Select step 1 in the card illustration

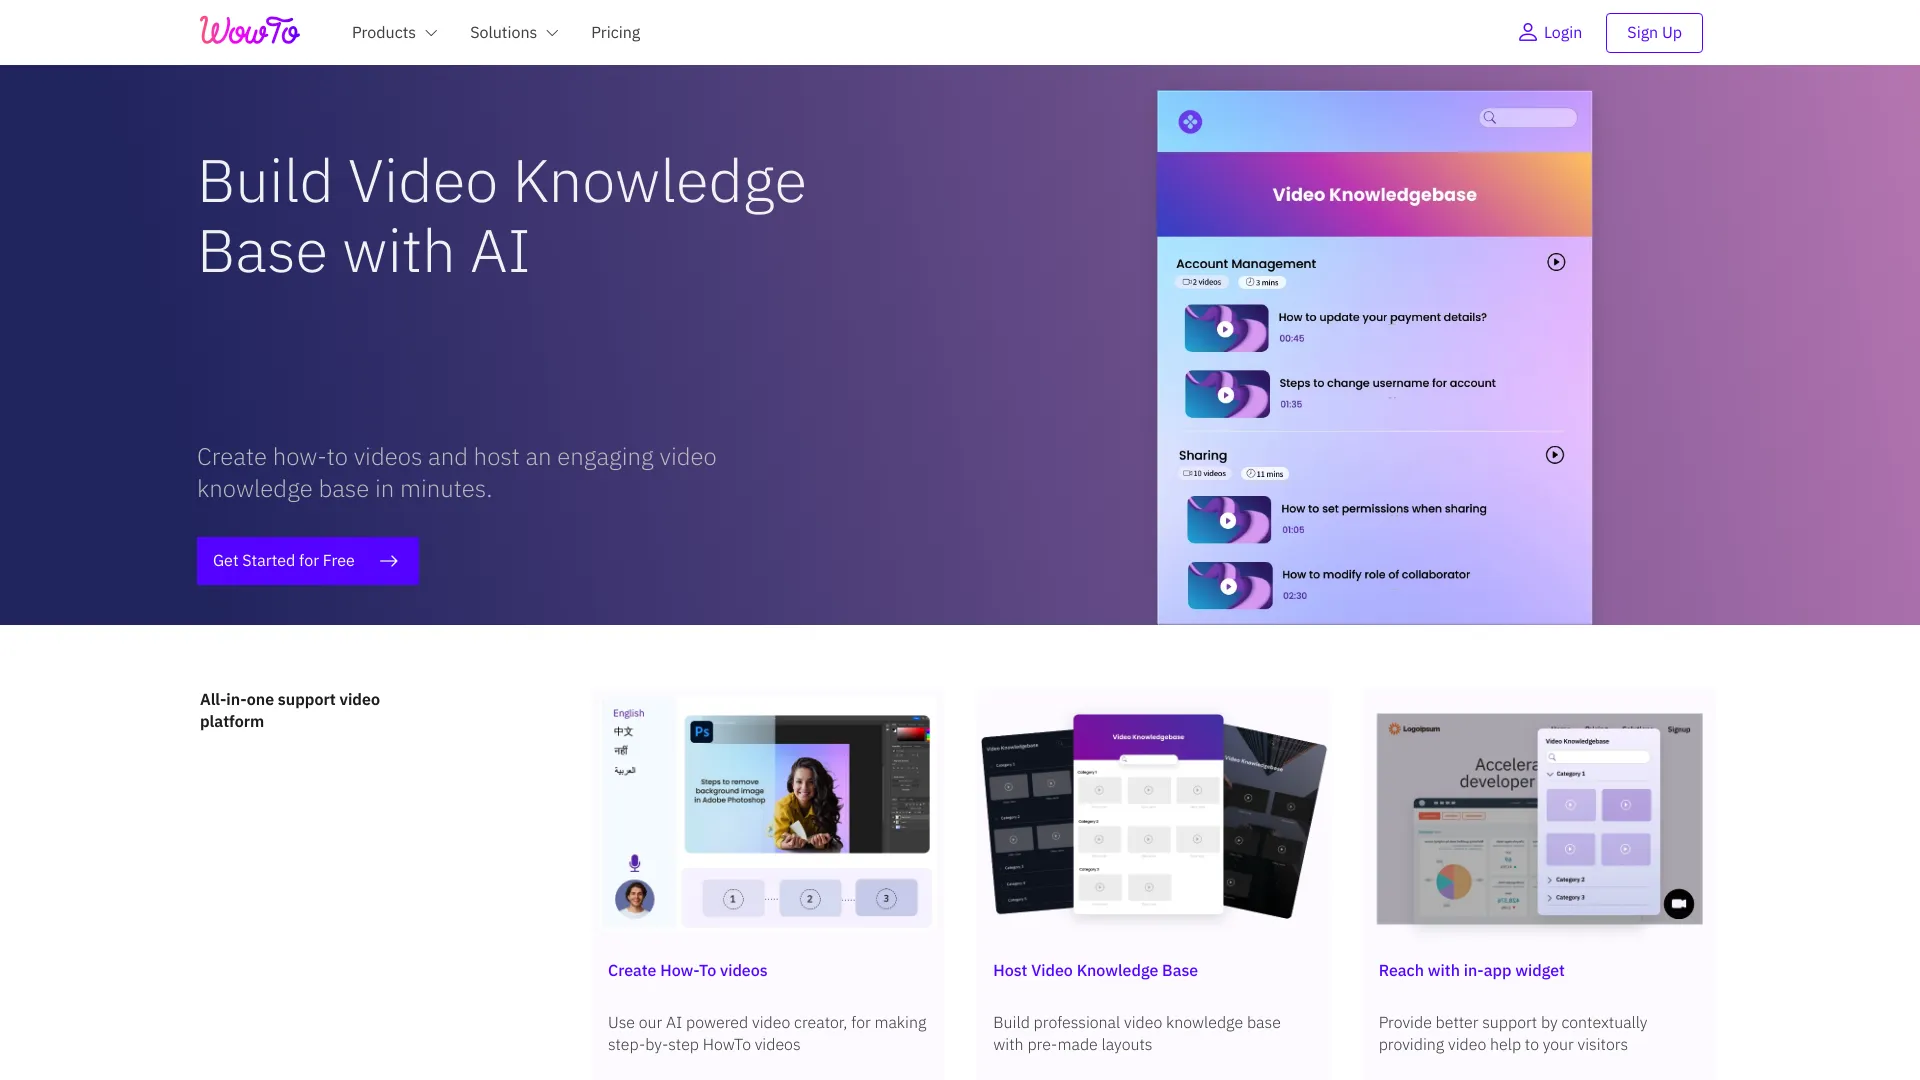pyautogui.click(x=733, y=899)
